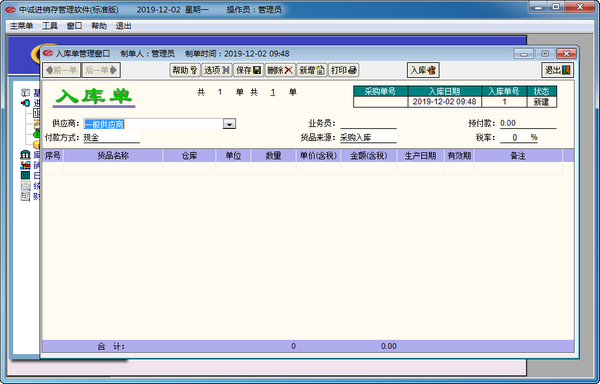Minimize the 入库单管理窗口 window
This screenshot has height=384, width=600.
(x=523, y=54)
